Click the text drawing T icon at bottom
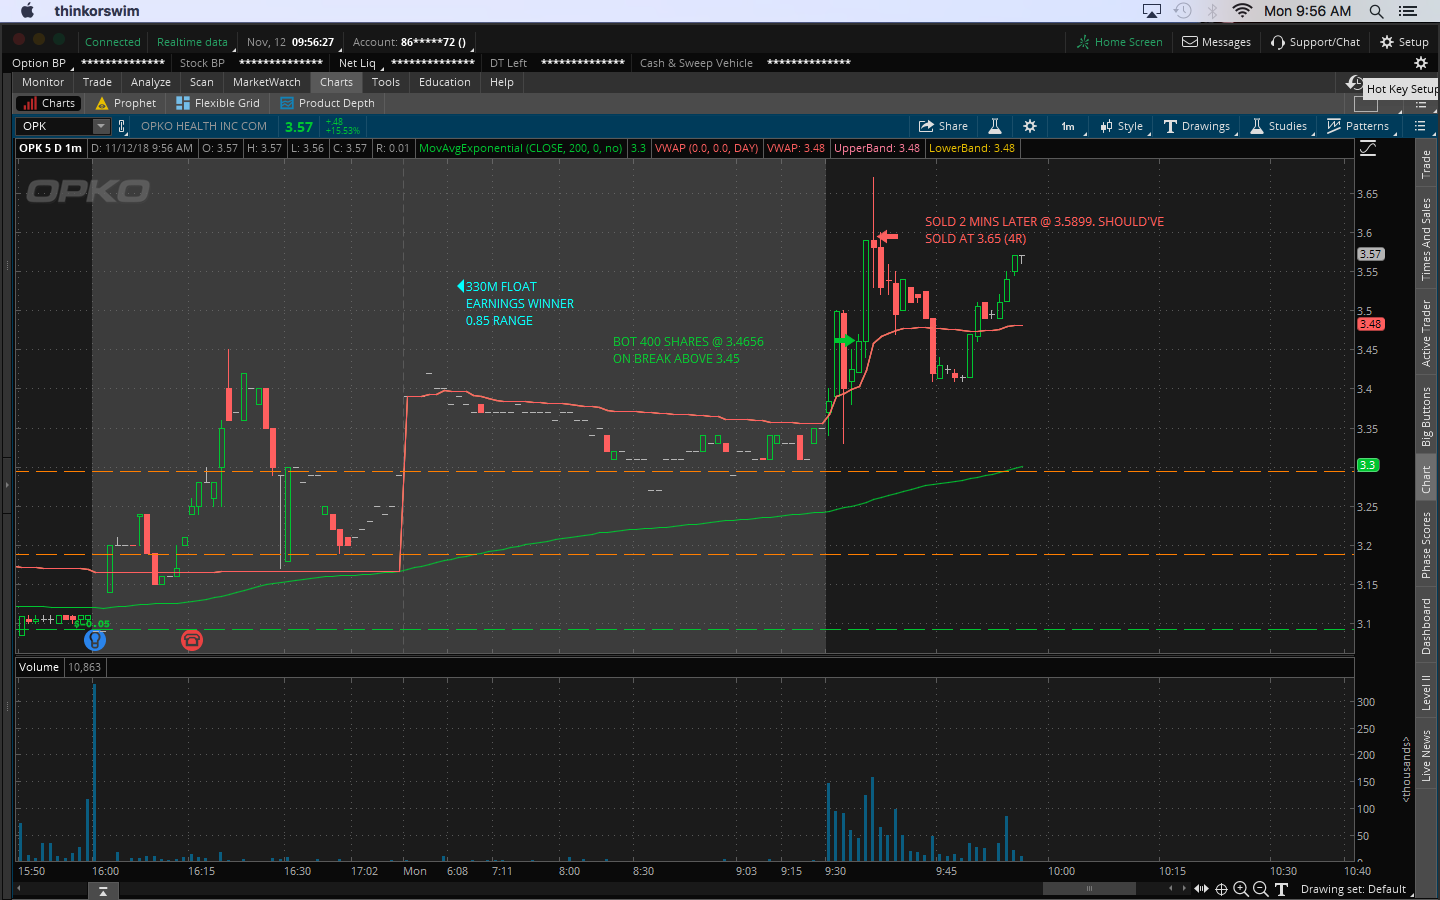This screenshot has width=1440, height=900. (x=1281, y=889)
